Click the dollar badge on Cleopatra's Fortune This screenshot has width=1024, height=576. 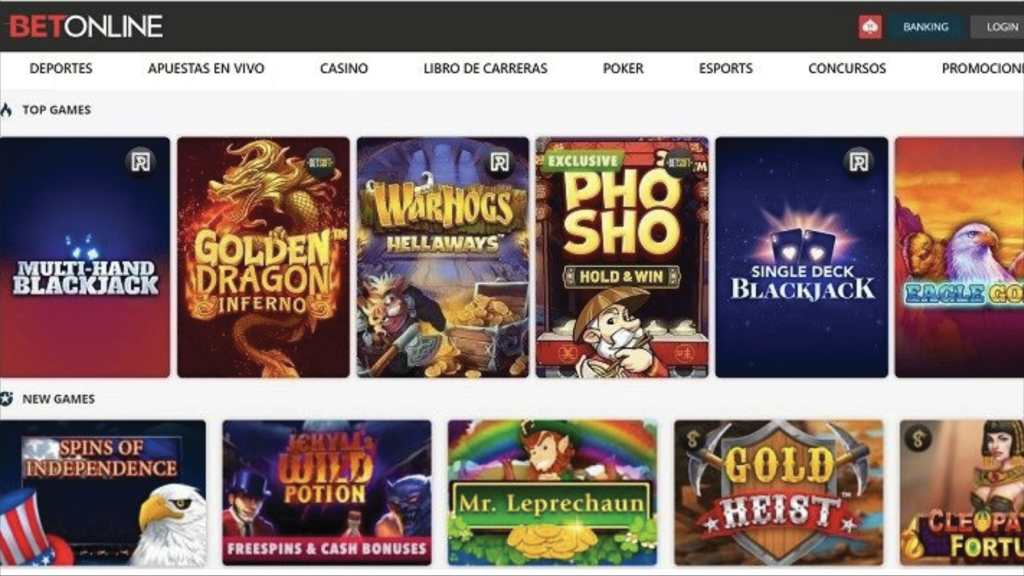(x=918, y=440)
